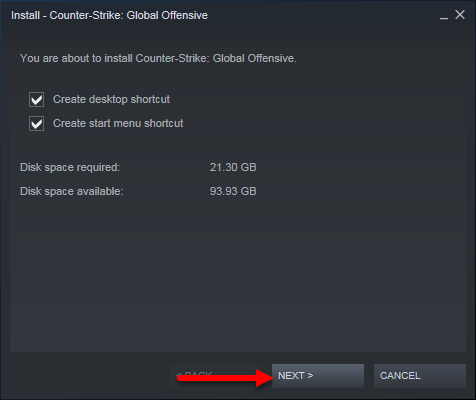Screen dimensions: 476x400
Task: Minimize the Install dialog window
Action: 444,15
